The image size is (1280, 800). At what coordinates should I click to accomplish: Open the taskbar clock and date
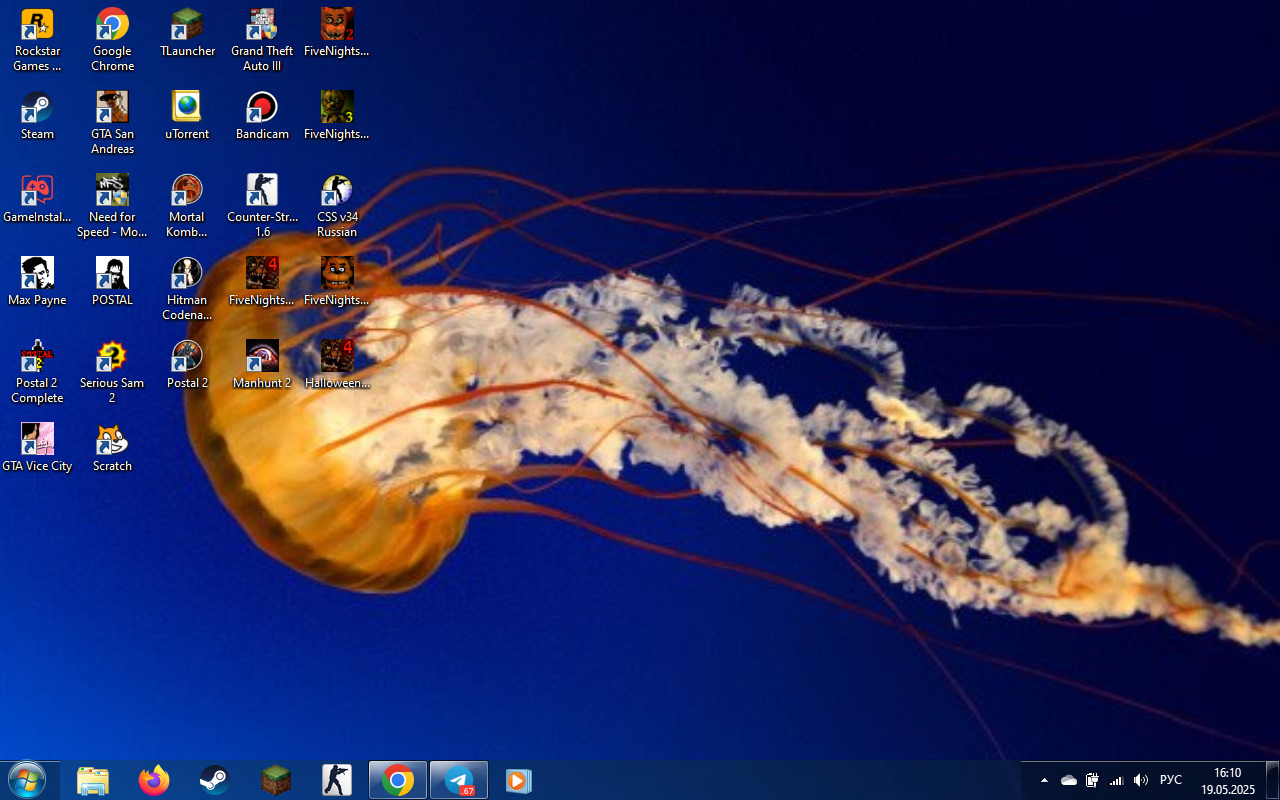[1227, 780]
